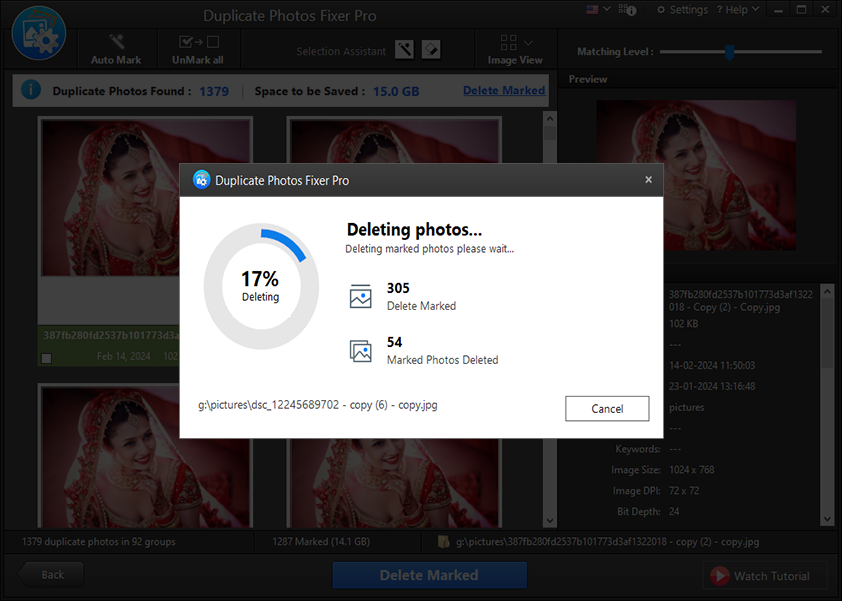This screenshot has height=601, width=842.
Task: Cancel the photo deletion process
Action: [607, 409]
